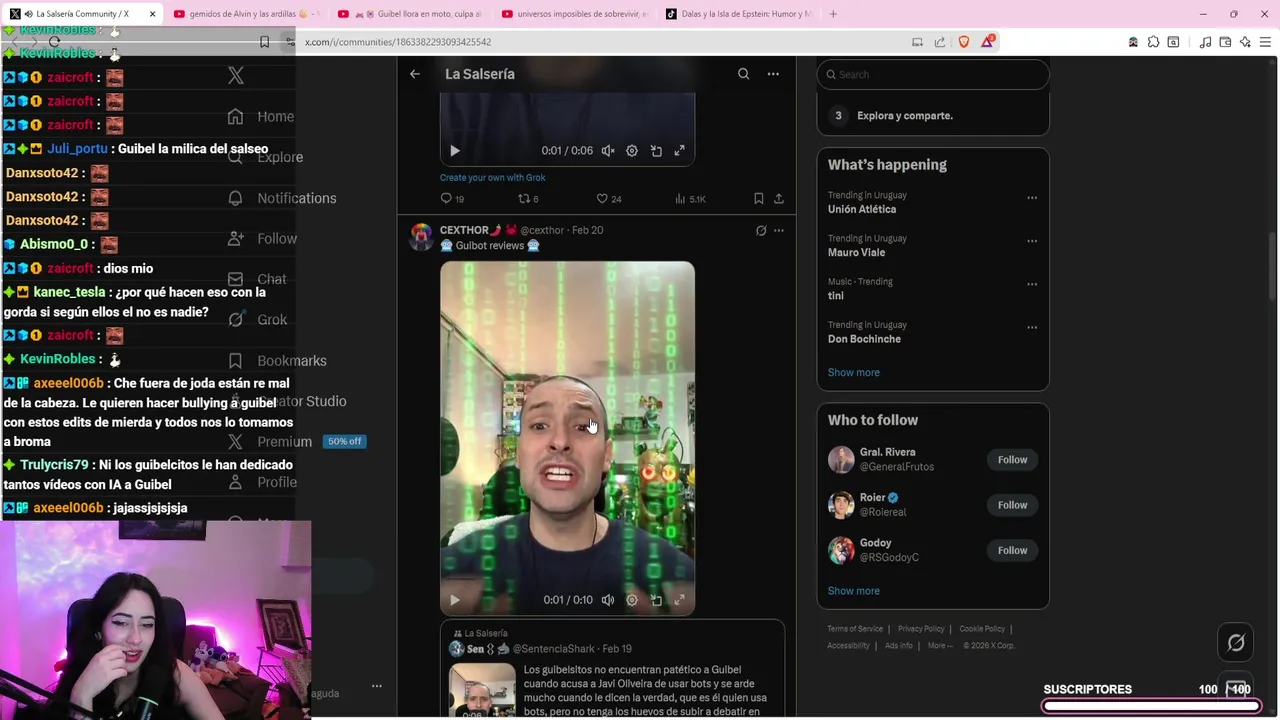Expand the 'More ···' footer menu
This screenshot has width=1280, height=720.
[x=940, y=646]
